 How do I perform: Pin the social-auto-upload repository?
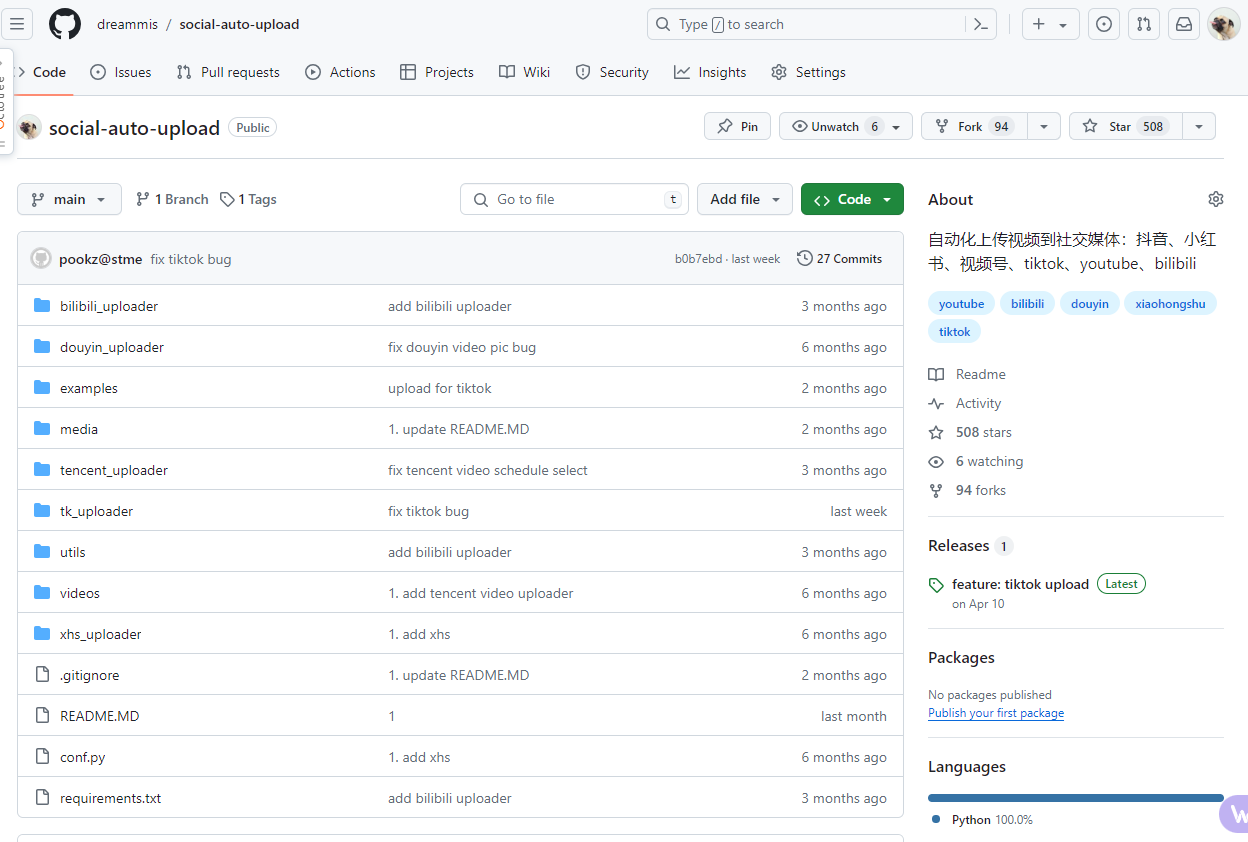pos(738,126)
